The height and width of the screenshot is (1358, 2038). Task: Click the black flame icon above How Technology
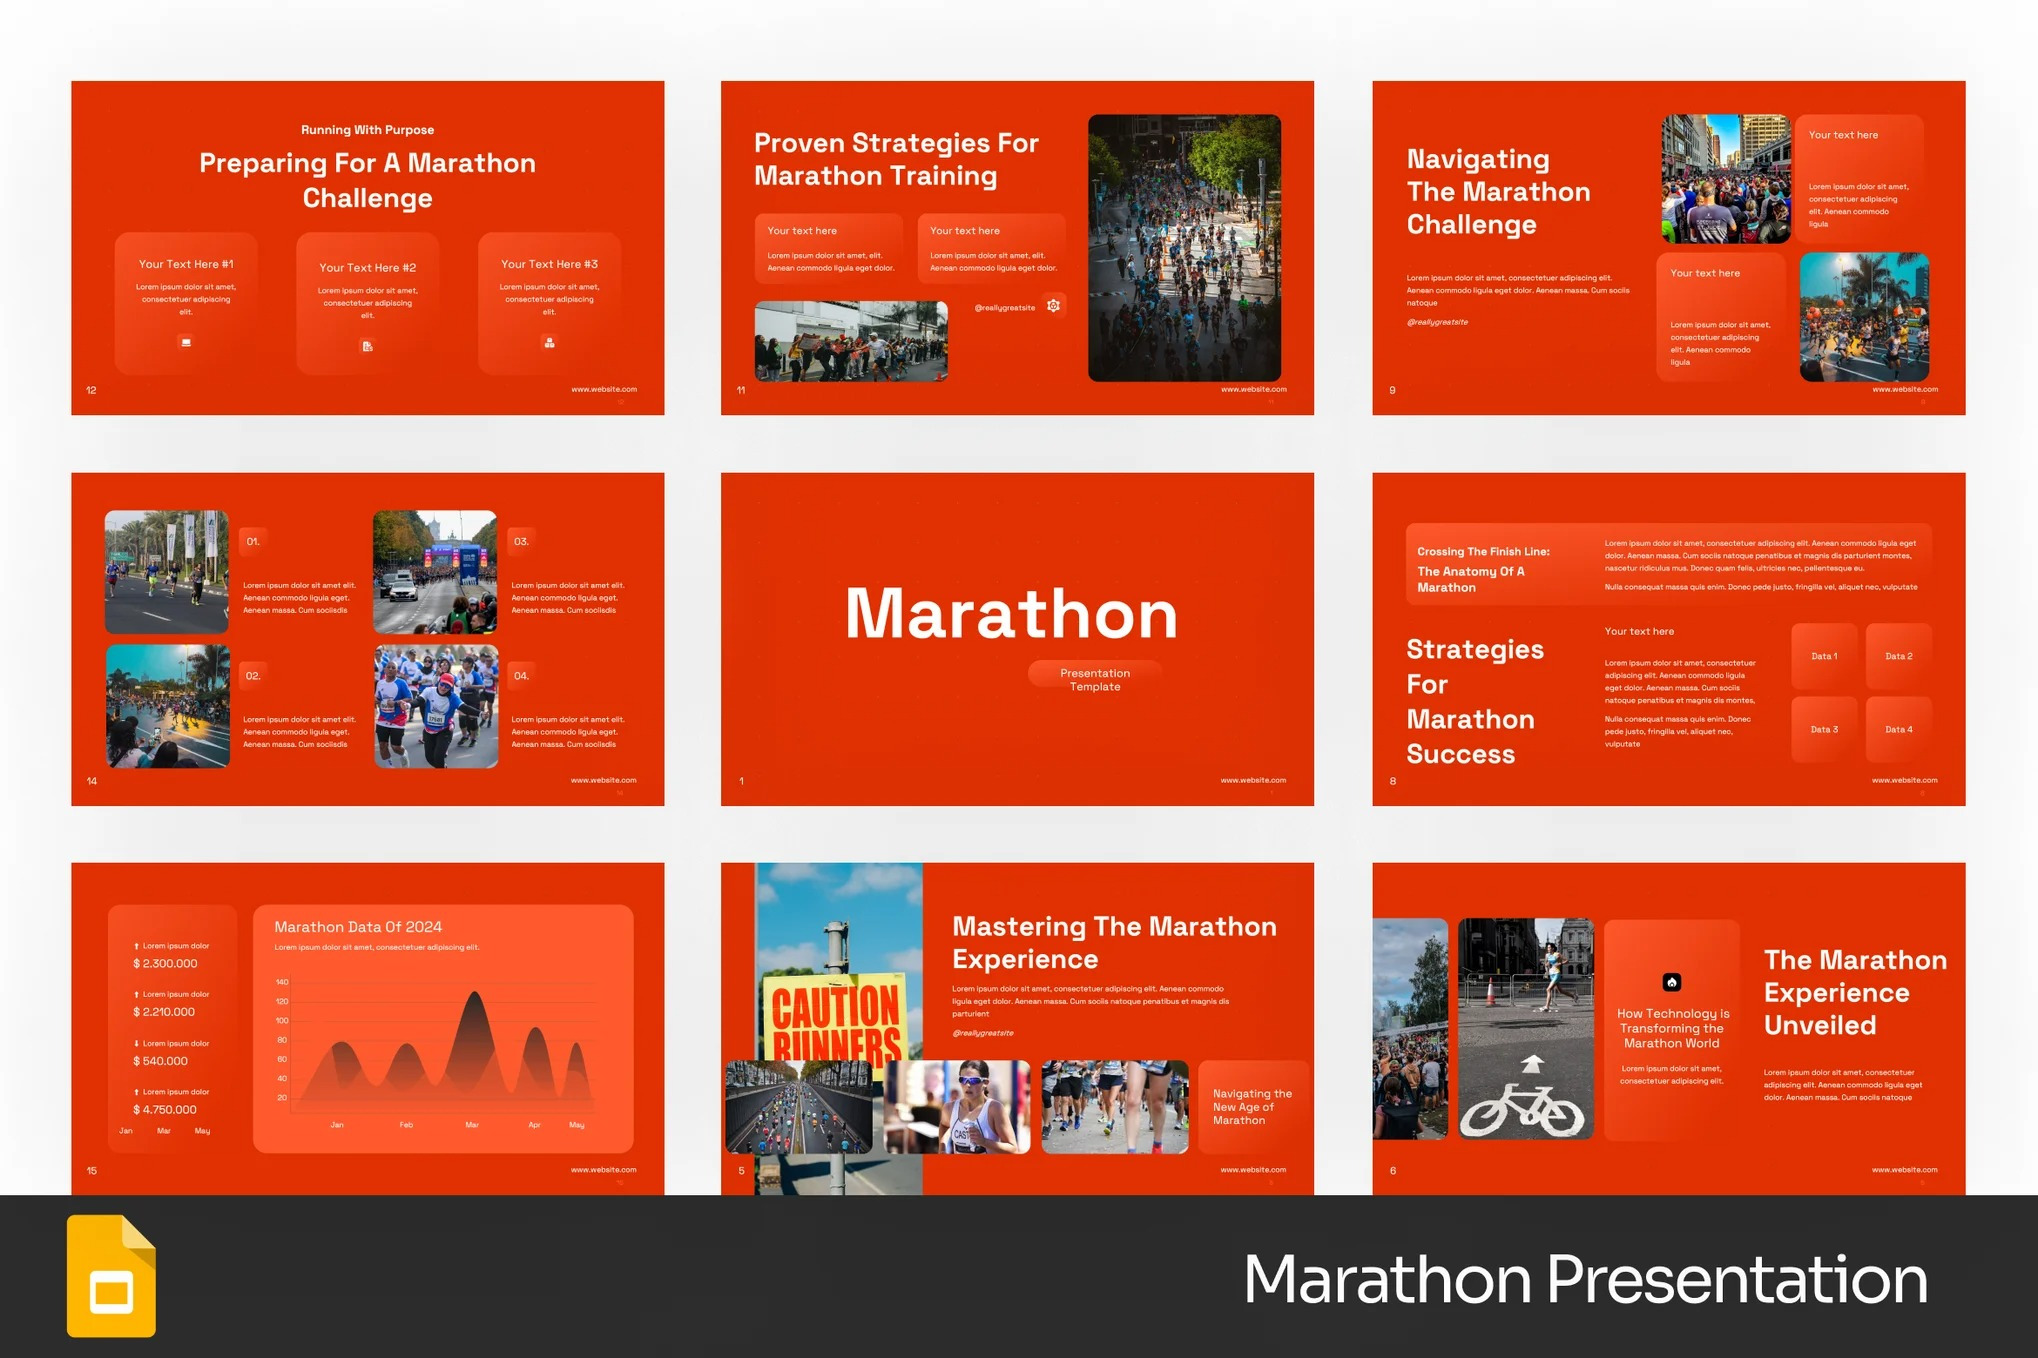1671,982
